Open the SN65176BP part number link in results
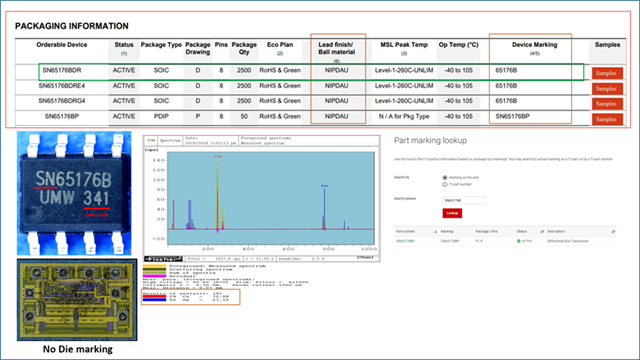This screenshot has height=360, width=640. point(405,241)
